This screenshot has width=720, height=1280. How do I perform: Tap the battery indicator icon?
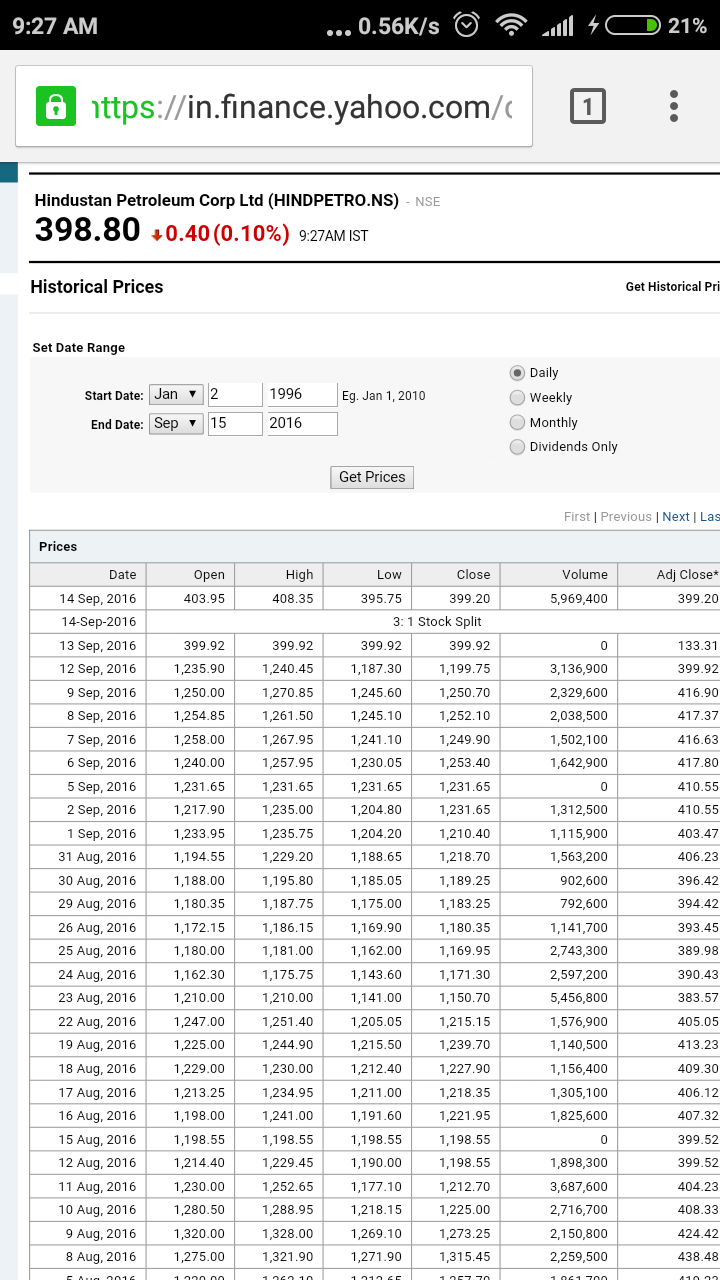[x=633, y=25]
